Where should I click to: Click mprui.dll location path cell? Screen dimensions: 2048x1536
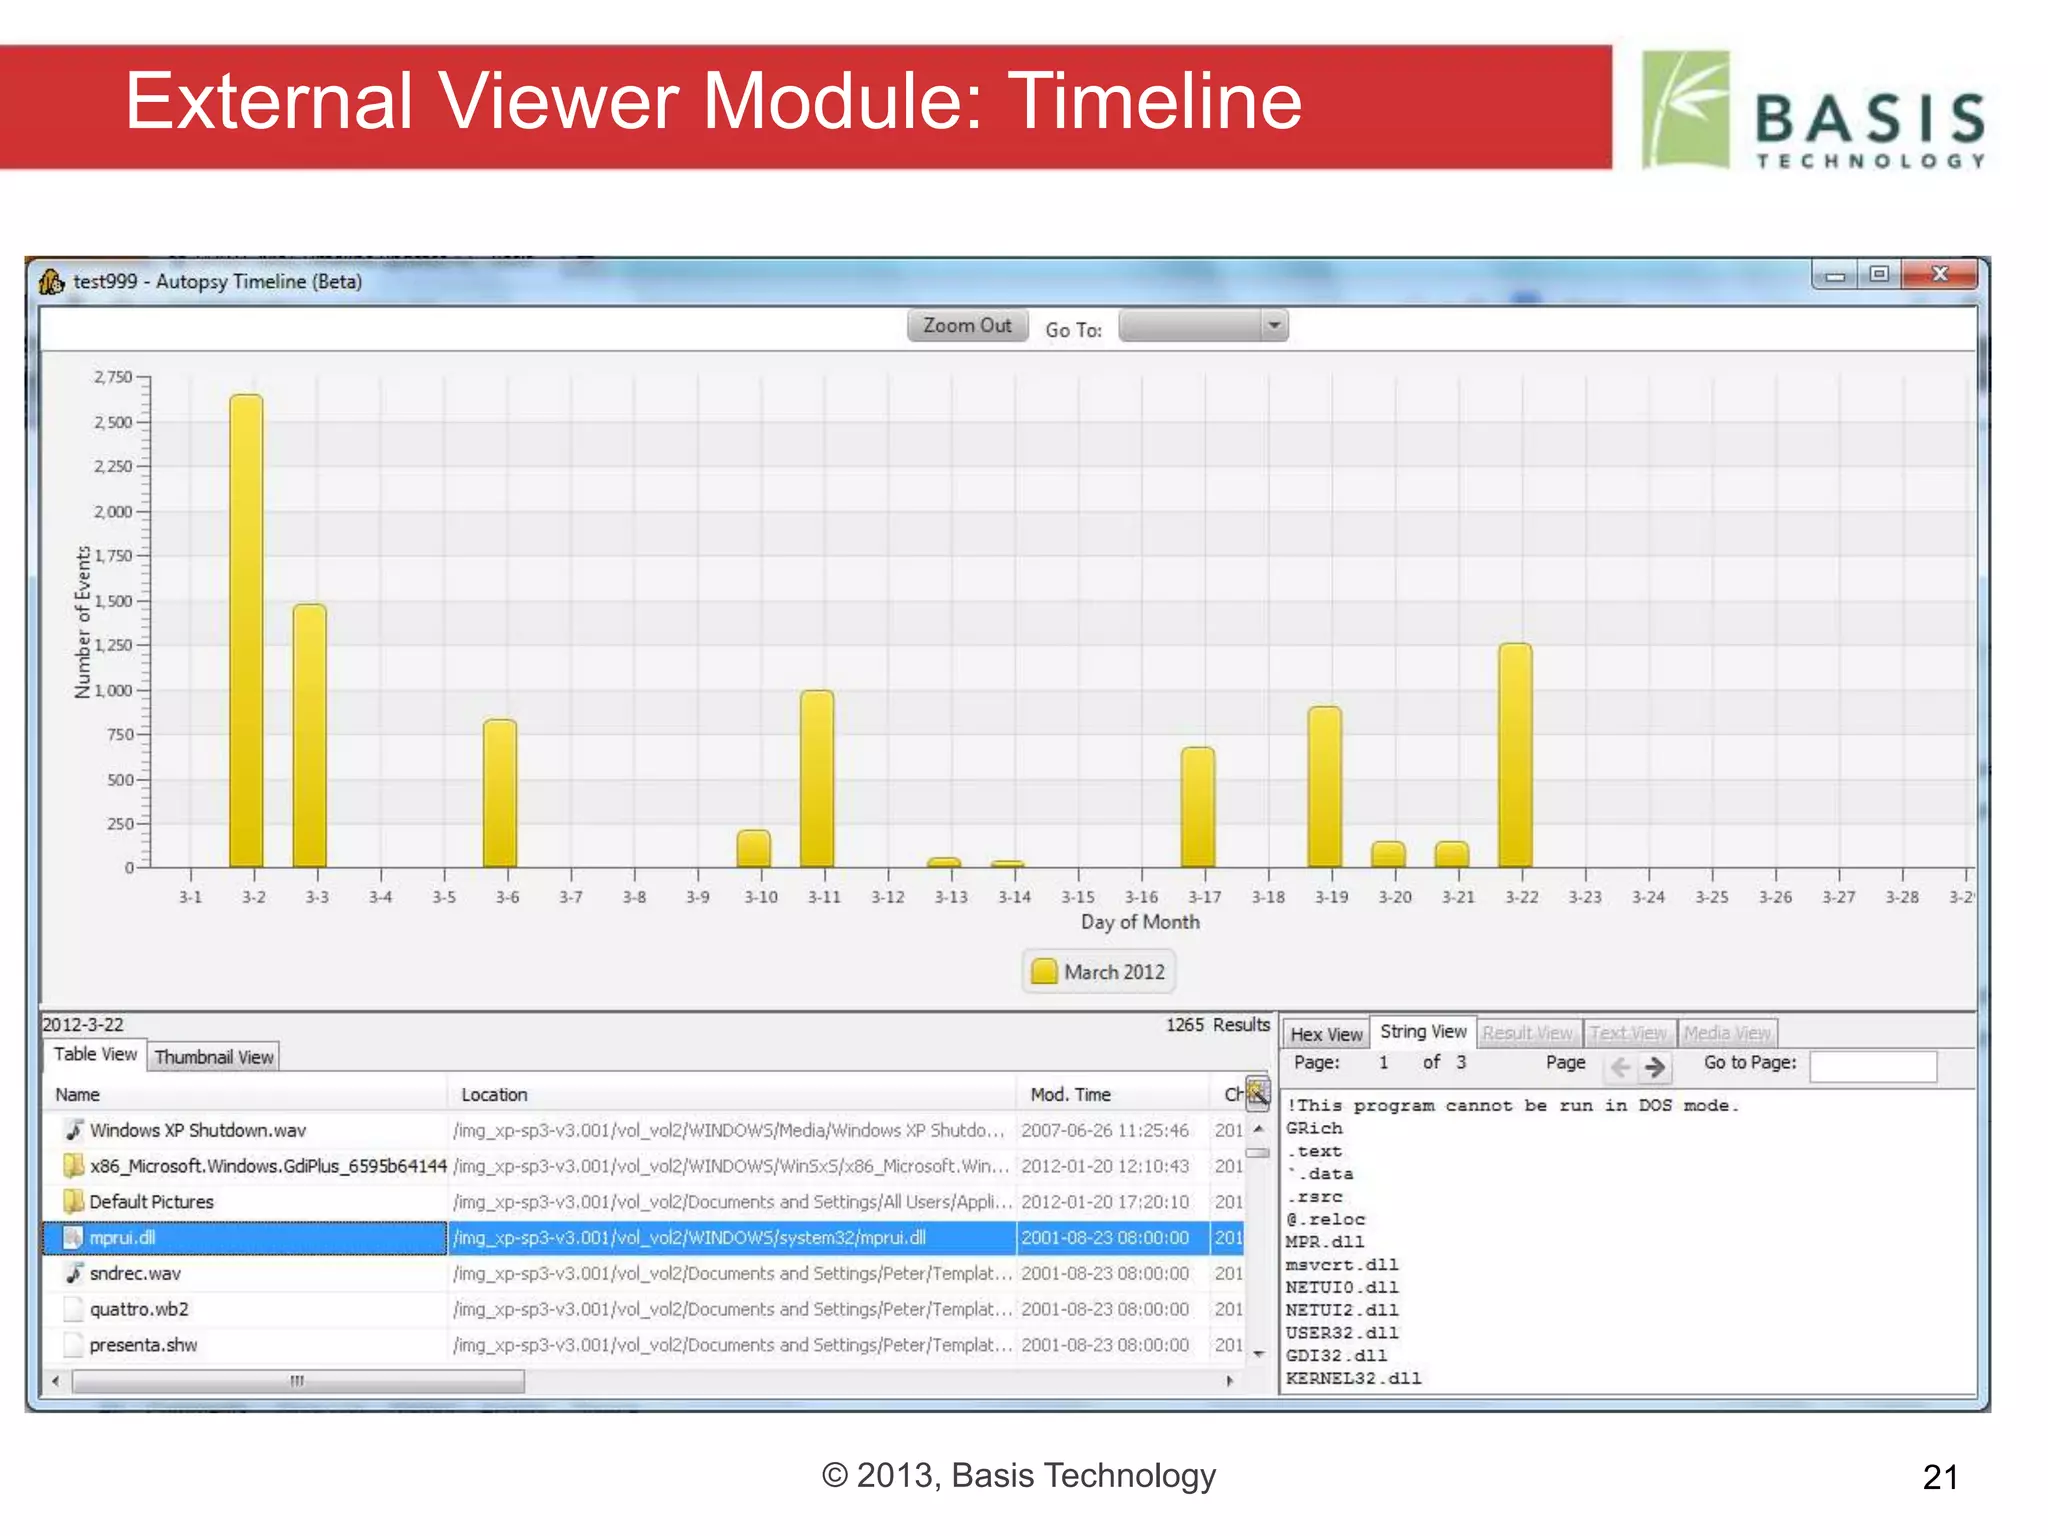coord(732,1238)
